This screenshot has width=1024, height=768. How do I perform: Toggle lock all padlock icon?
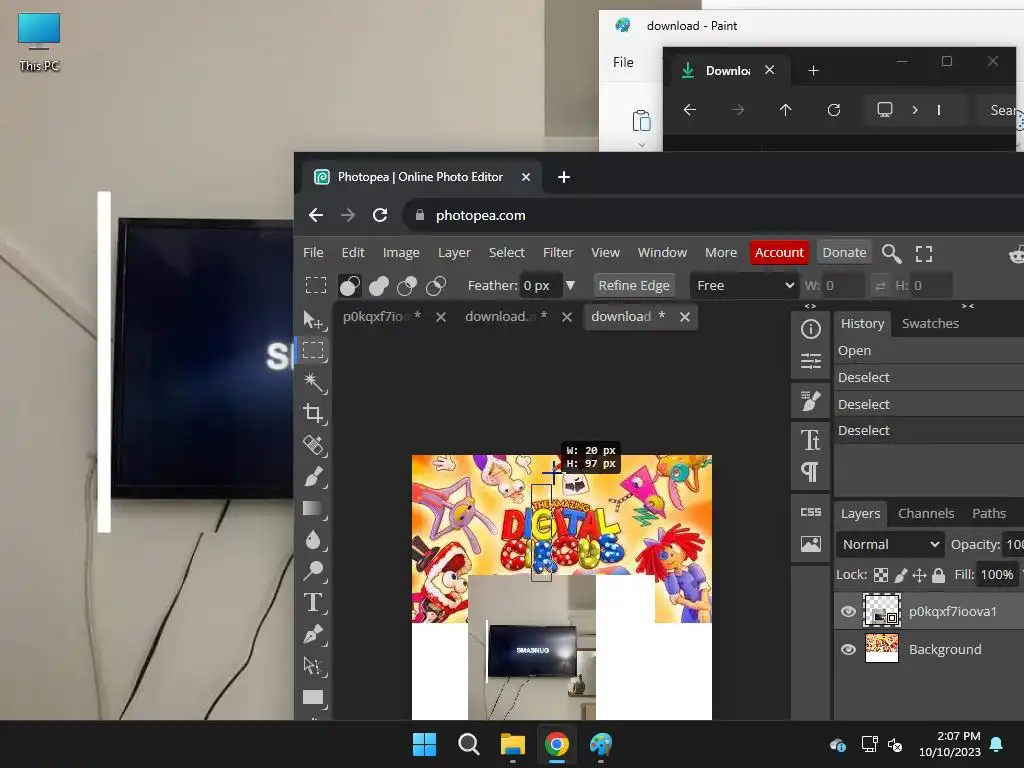coord(938,575)
